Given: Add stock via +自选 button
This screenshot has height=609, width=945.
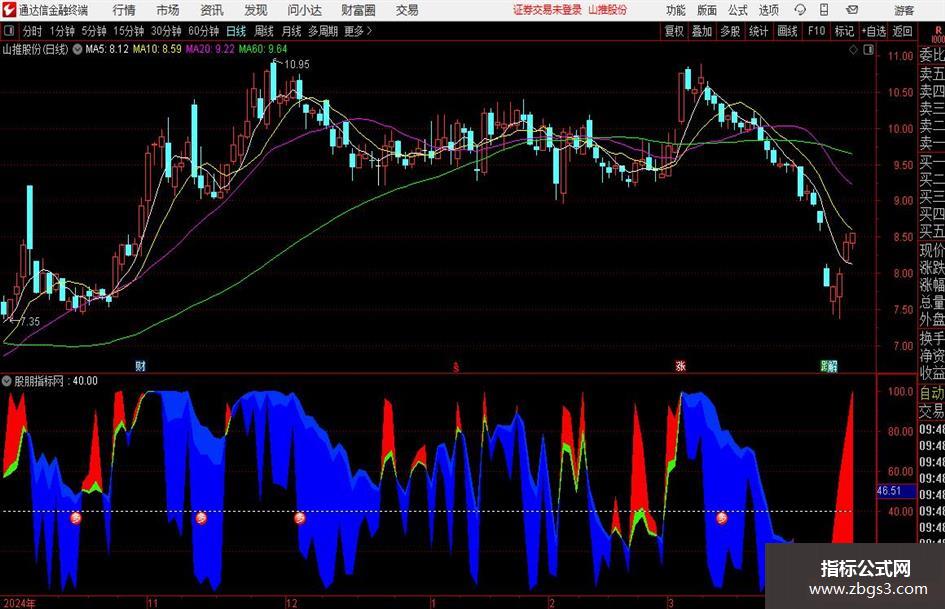Looking at the screenshot, I should [x=873, y=31].
